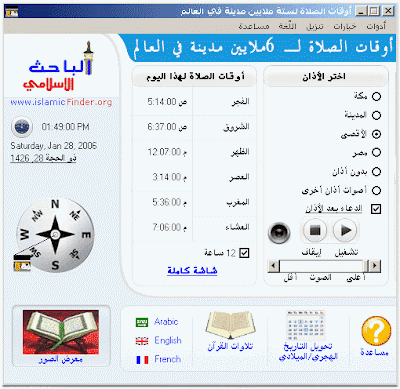Select other adhan sounds (أصوات أذان أخرى)
The height and width of the screenshot is (389, 400).
(376, 190)
